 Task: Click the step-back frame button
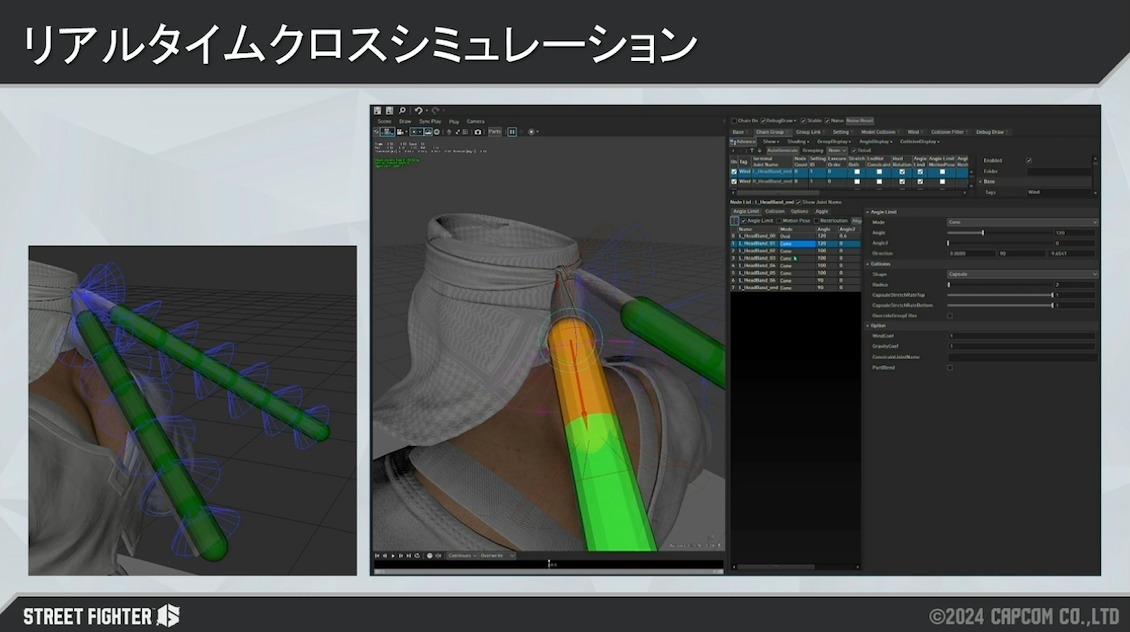[385, 556]
